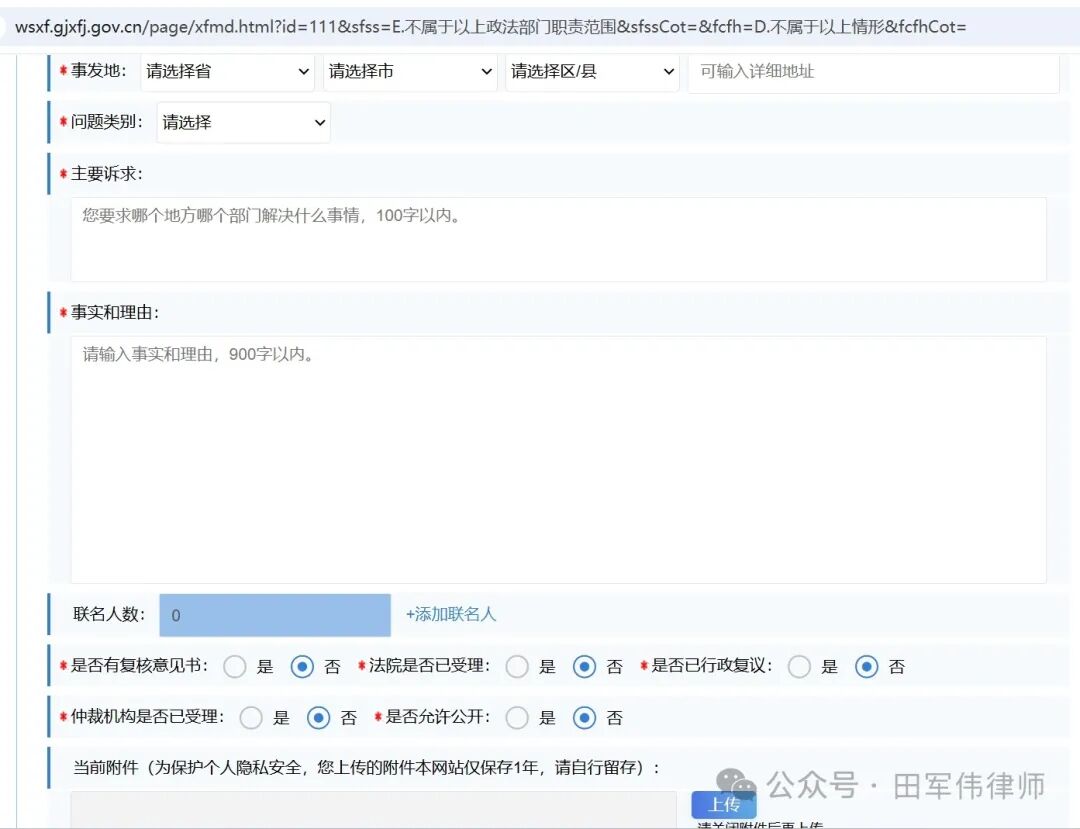1080x829 pixels.
Task: Click the district dropdown chevron icon
Action: 668,72
